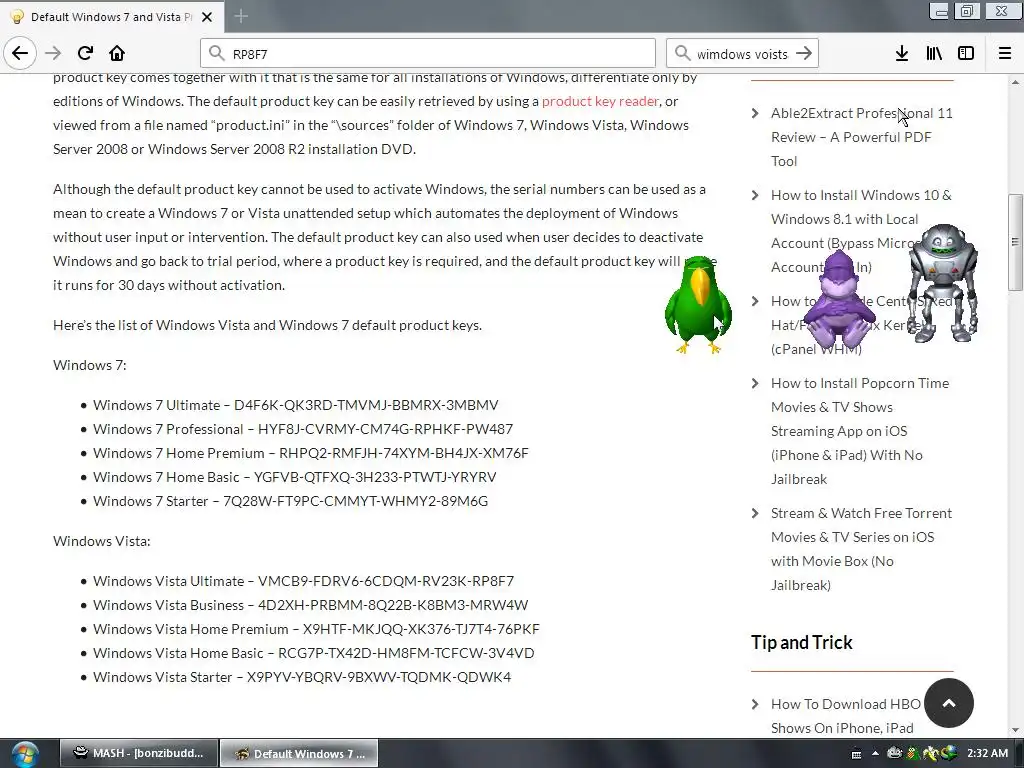
Task: Open 'Able2Extract Professional 11 Review' article
Action: (861, 137)
